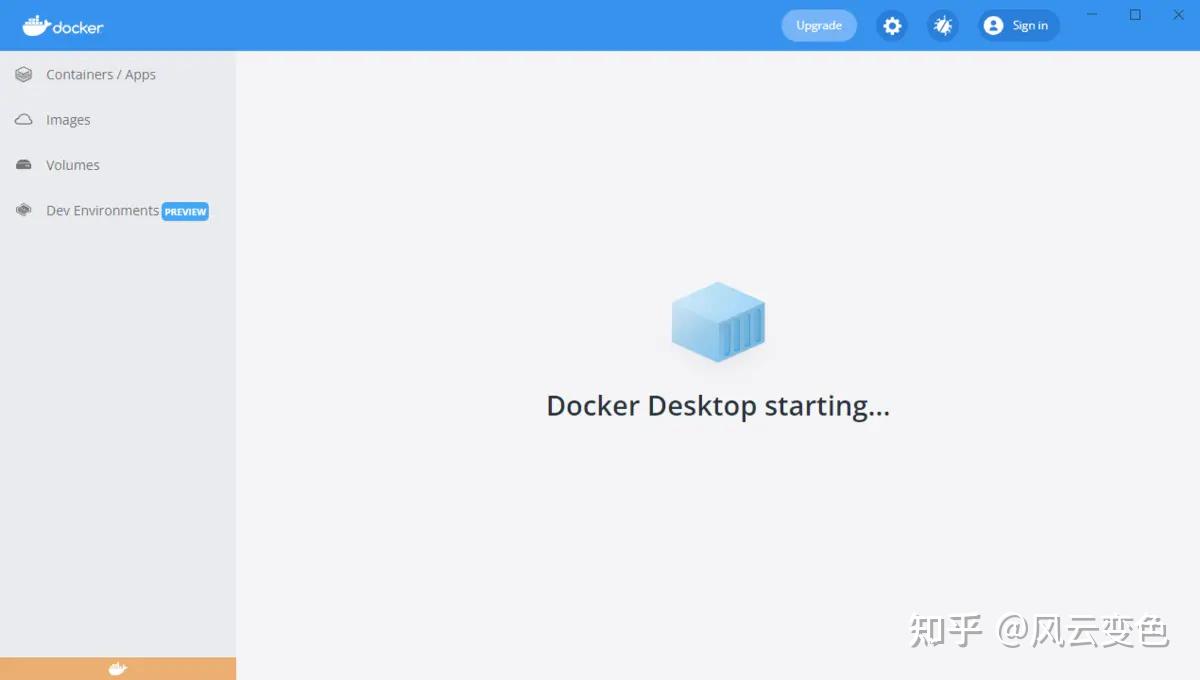Click the whale icon in the status bar
1200x680 pixels.
pos(118,667)
